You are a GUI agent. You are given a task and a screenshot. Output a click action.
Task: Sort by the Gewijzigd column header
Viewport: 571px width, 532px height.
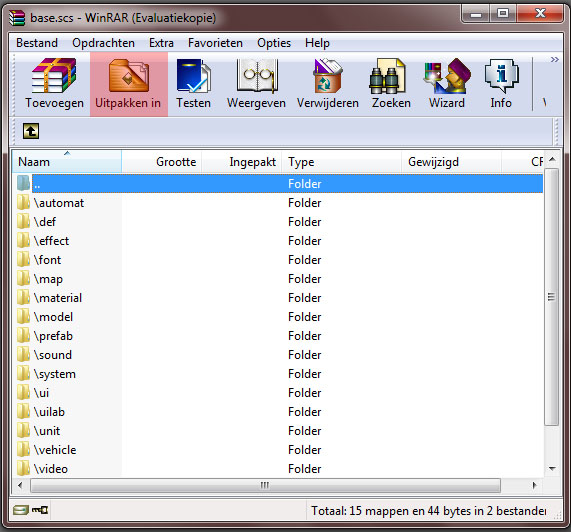pos(452,161)
